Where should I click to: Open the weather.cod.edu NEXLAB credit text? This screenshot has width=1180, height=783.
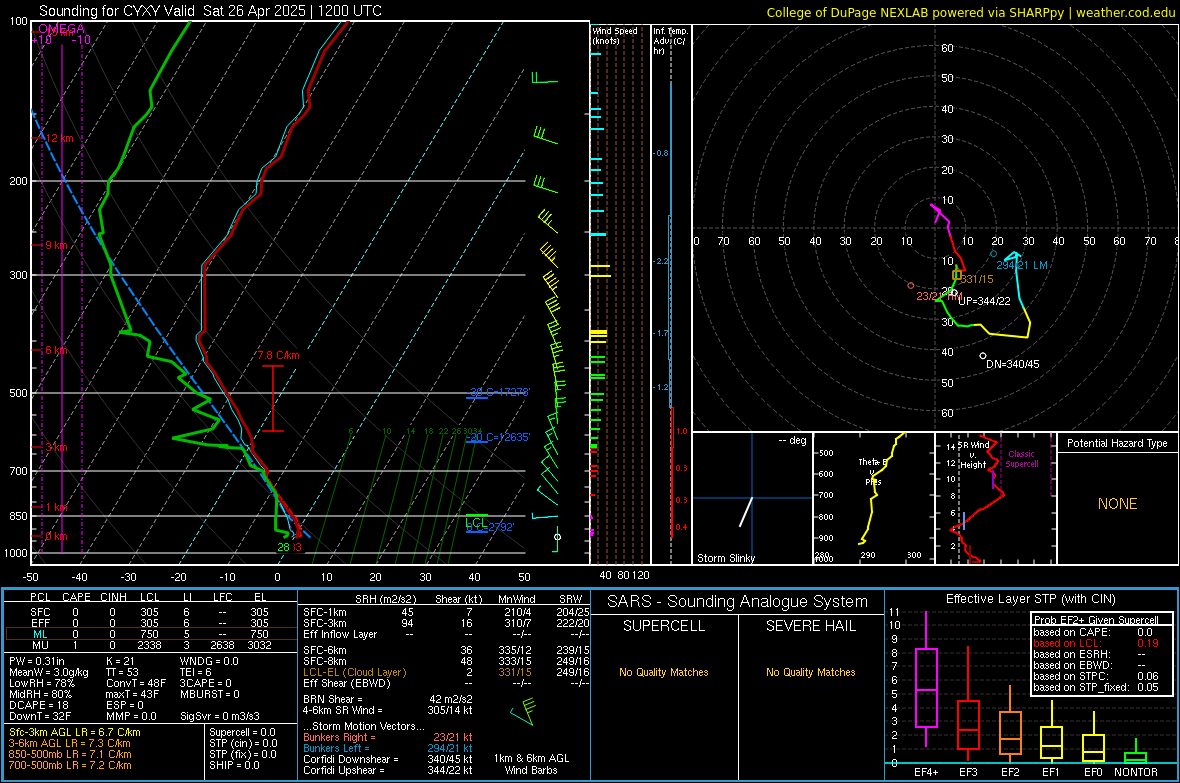[970, 12]
